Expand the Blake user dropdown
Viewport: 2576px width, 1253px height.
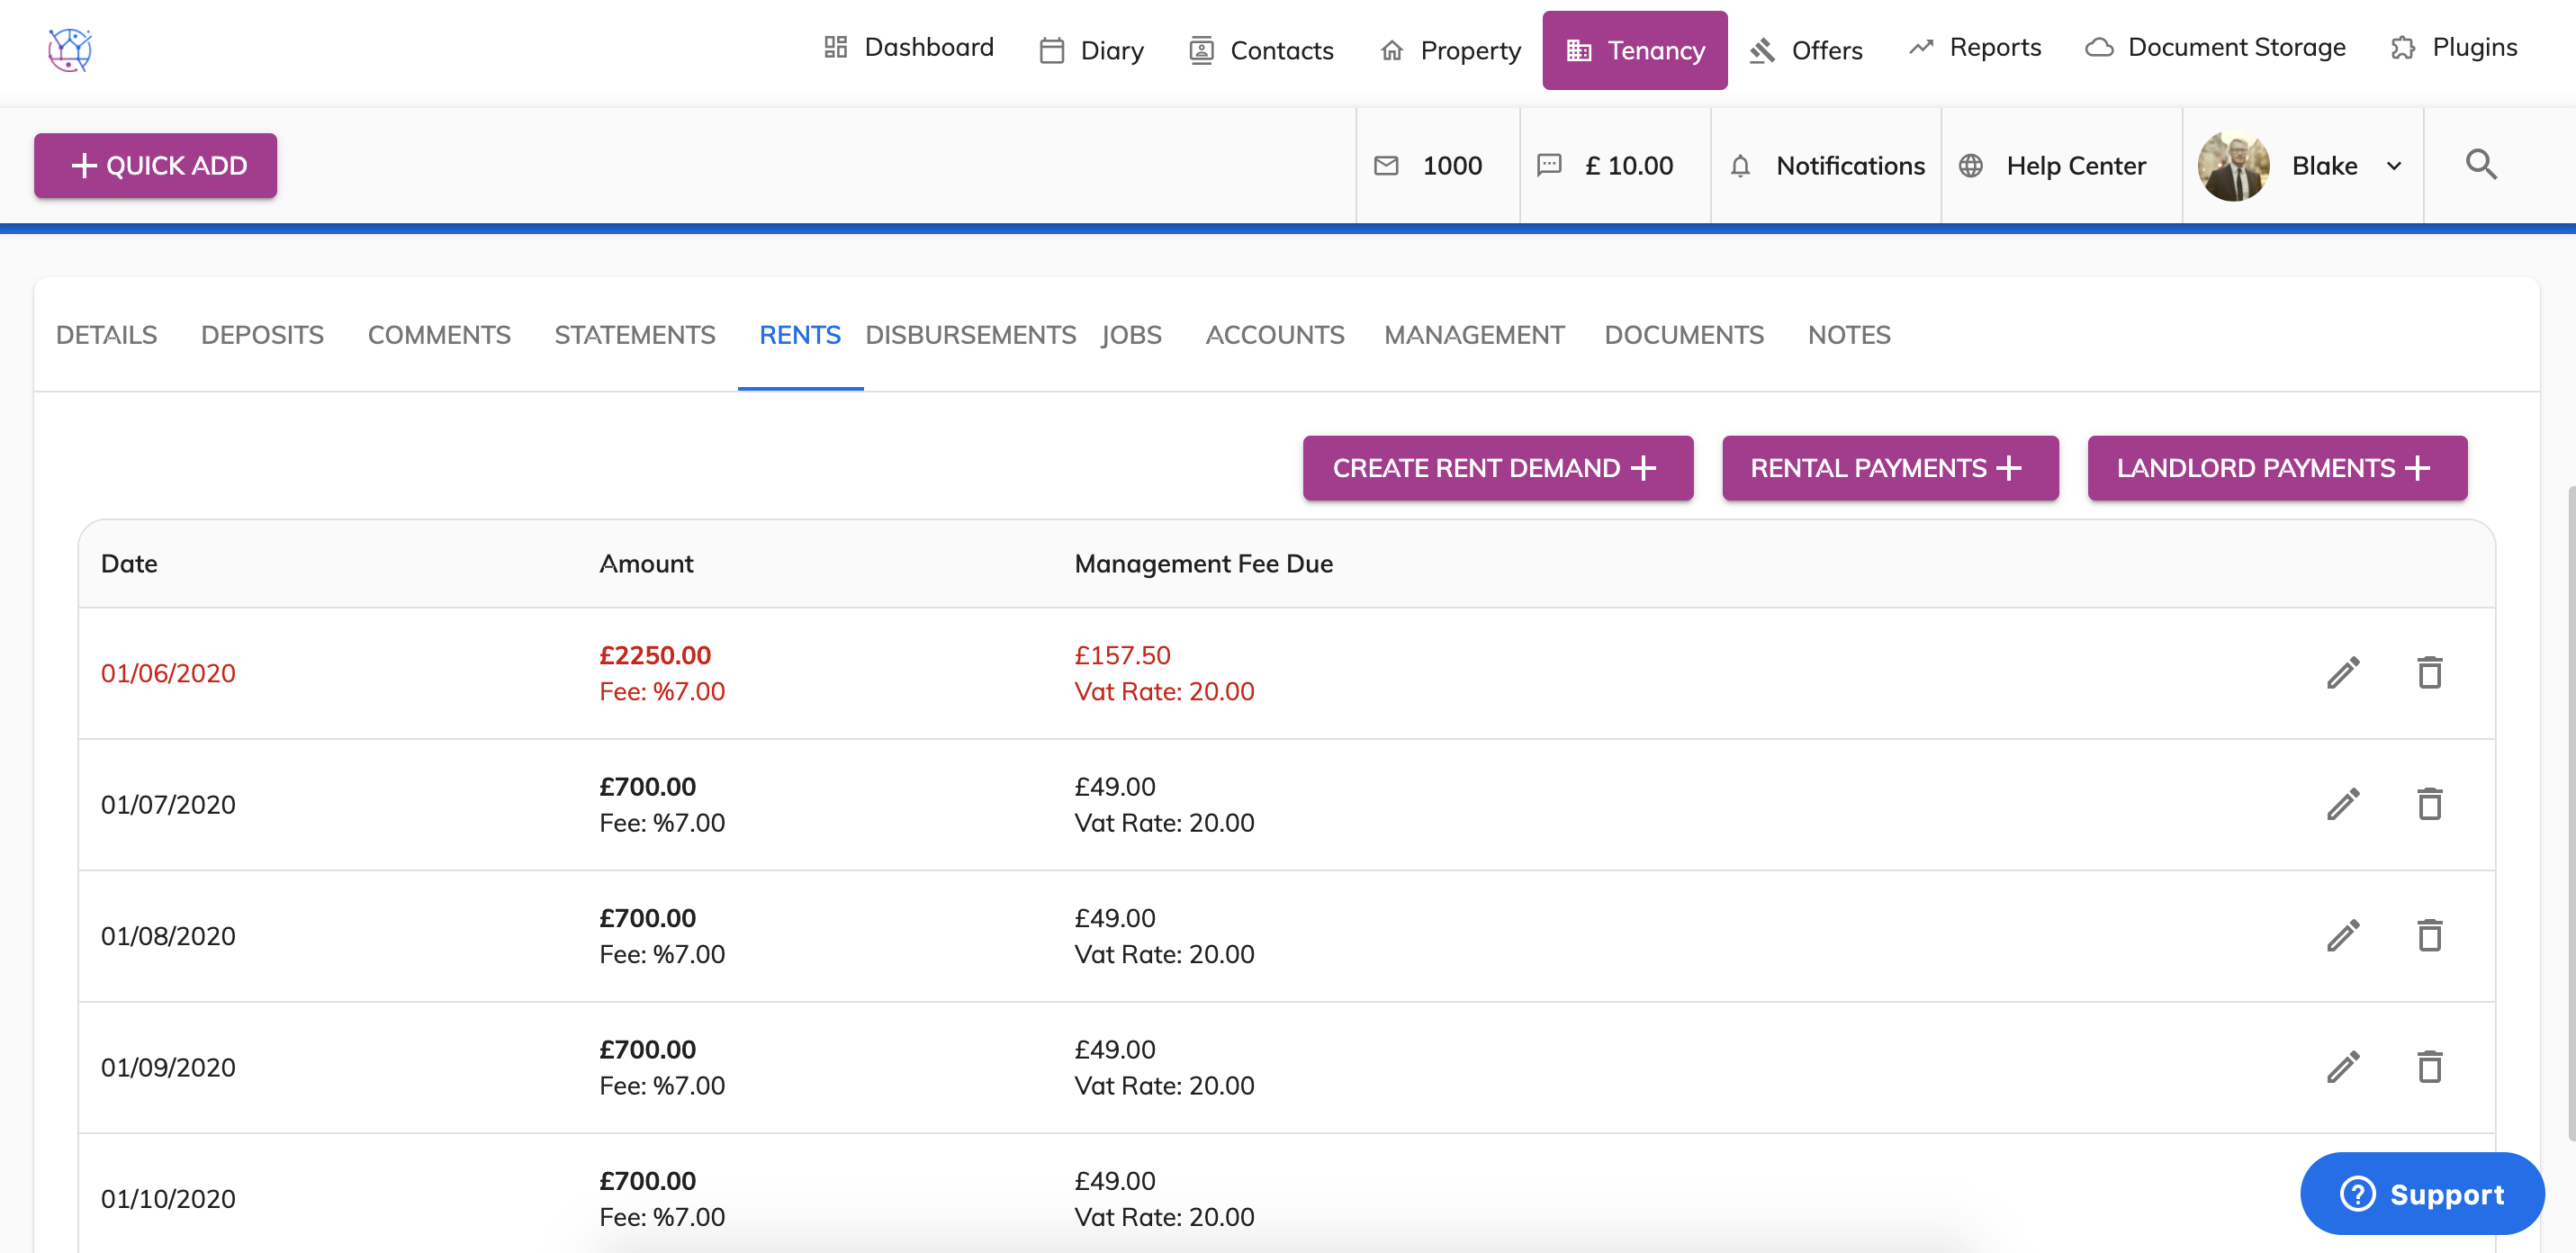(2394, 166)
